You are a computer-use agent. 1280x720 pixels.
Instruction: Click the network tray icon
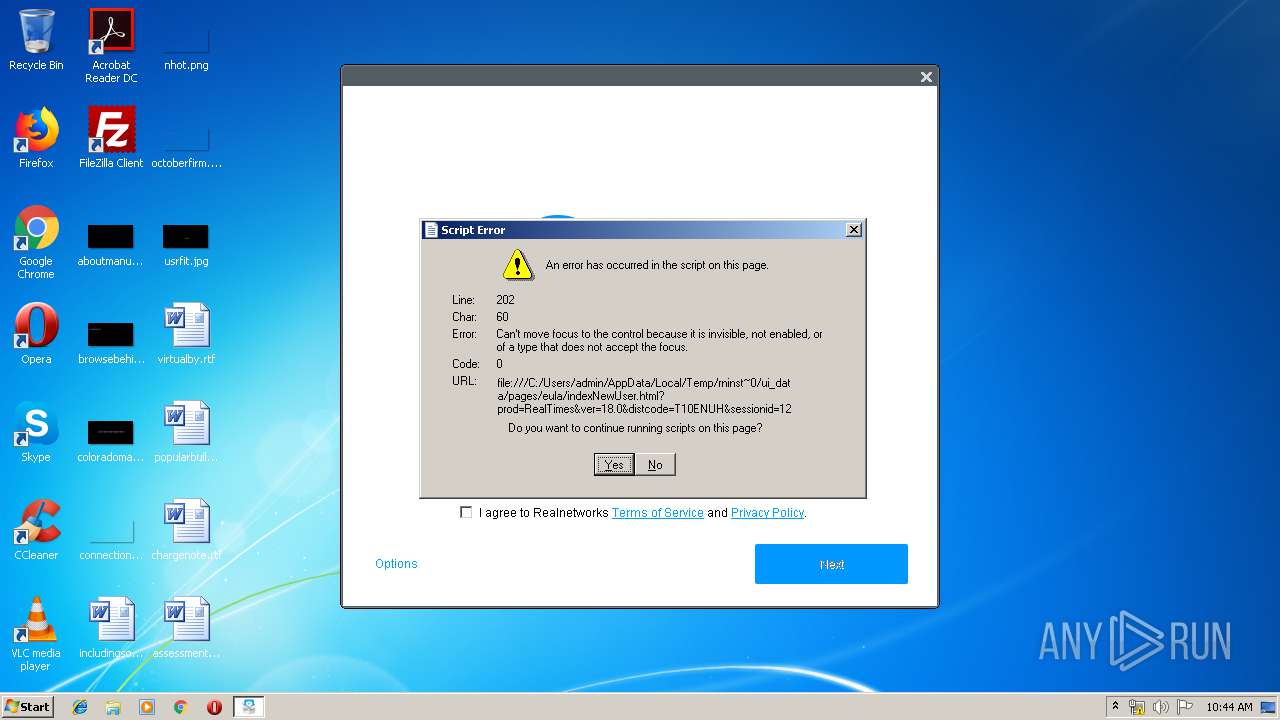(x=1137, y=707)
